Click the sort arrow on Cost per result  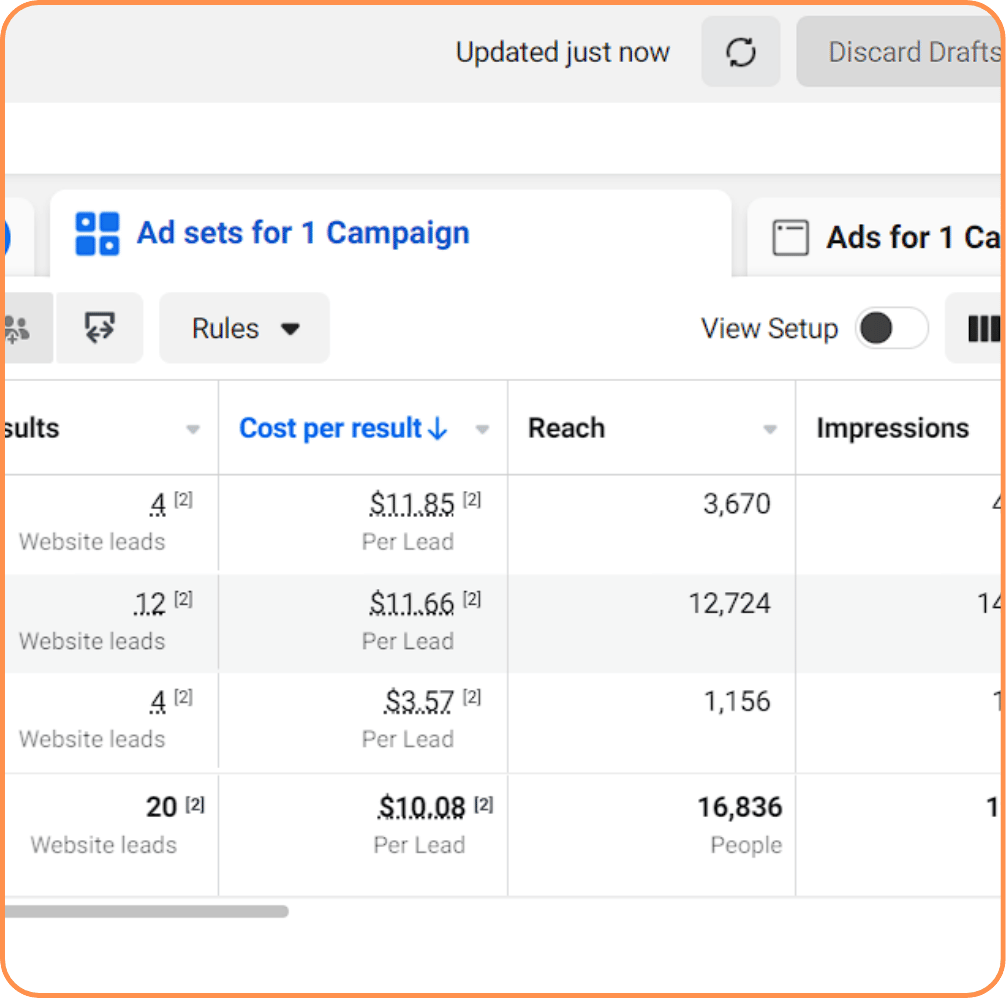[437, 429]
